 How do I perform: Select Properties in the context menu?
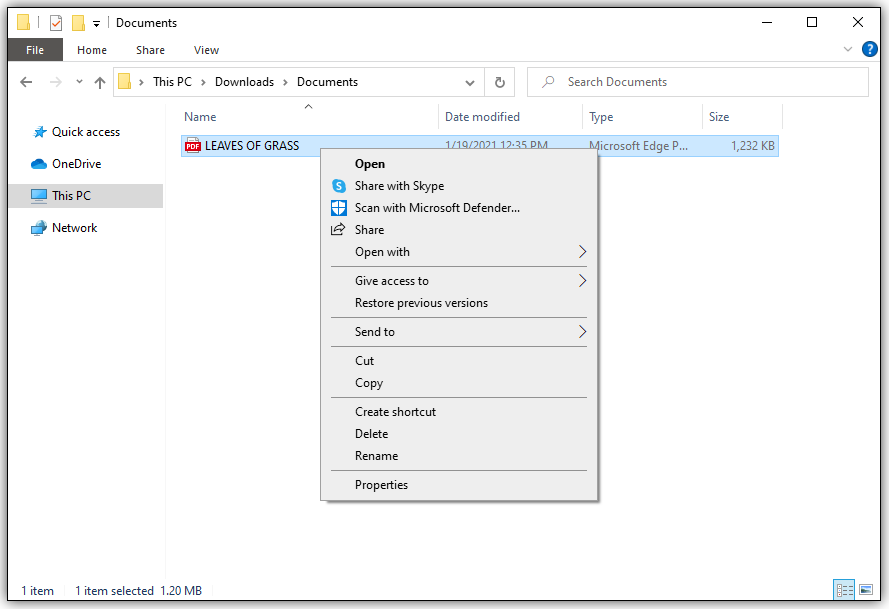click(x=381, y=485)
